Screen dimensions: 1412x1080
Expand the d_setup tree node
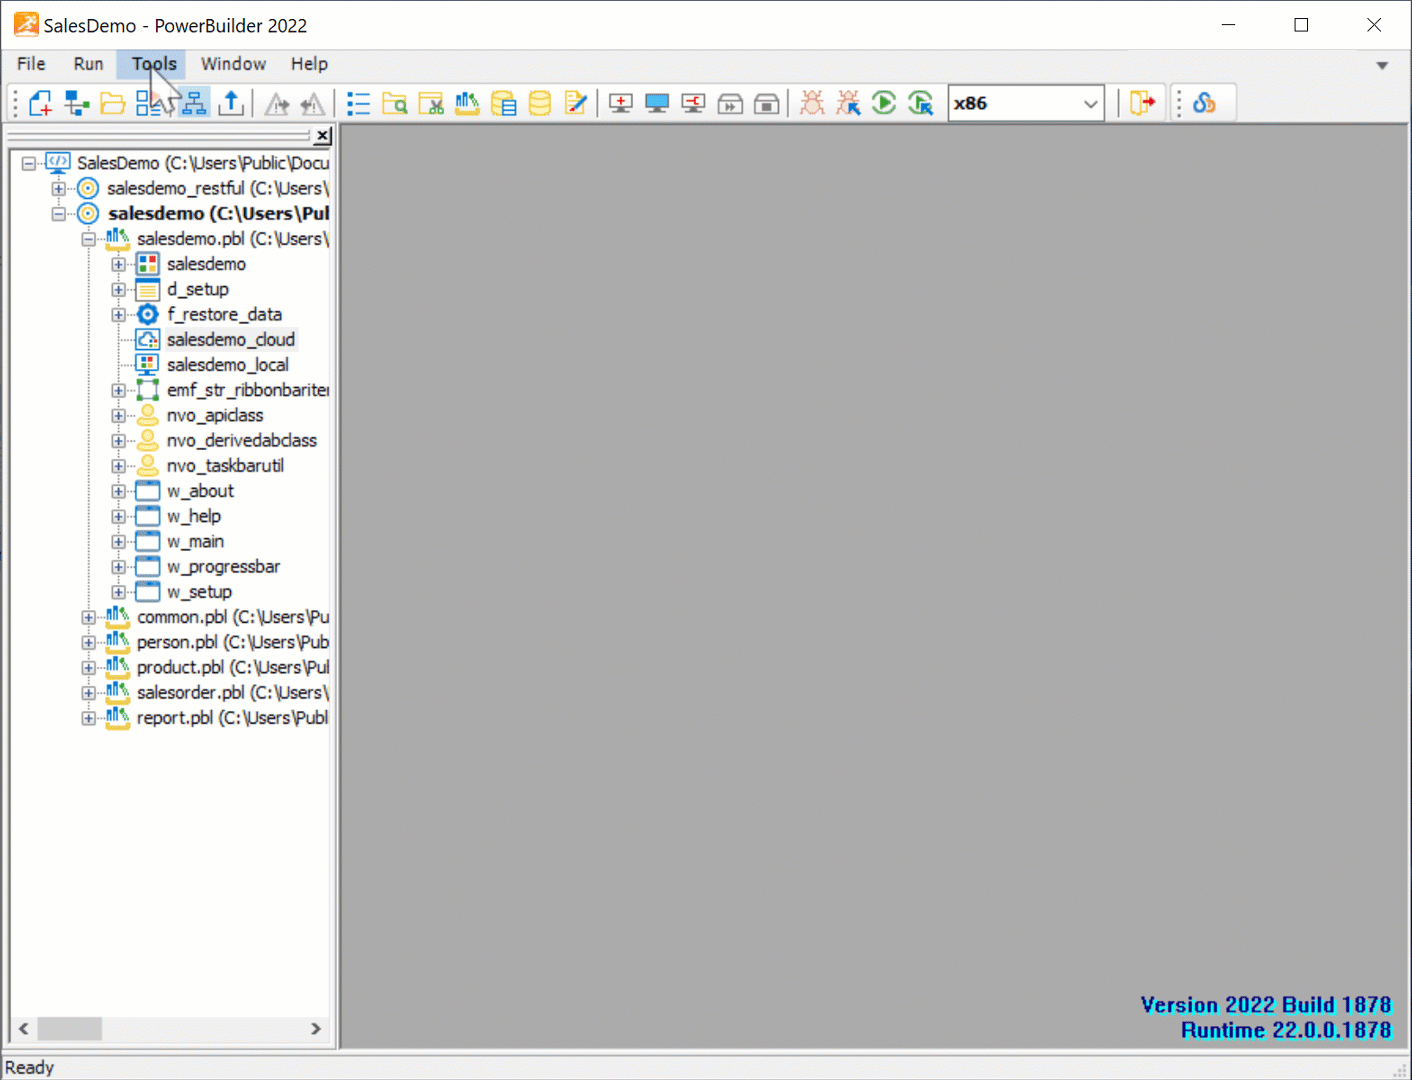point(119,289)
